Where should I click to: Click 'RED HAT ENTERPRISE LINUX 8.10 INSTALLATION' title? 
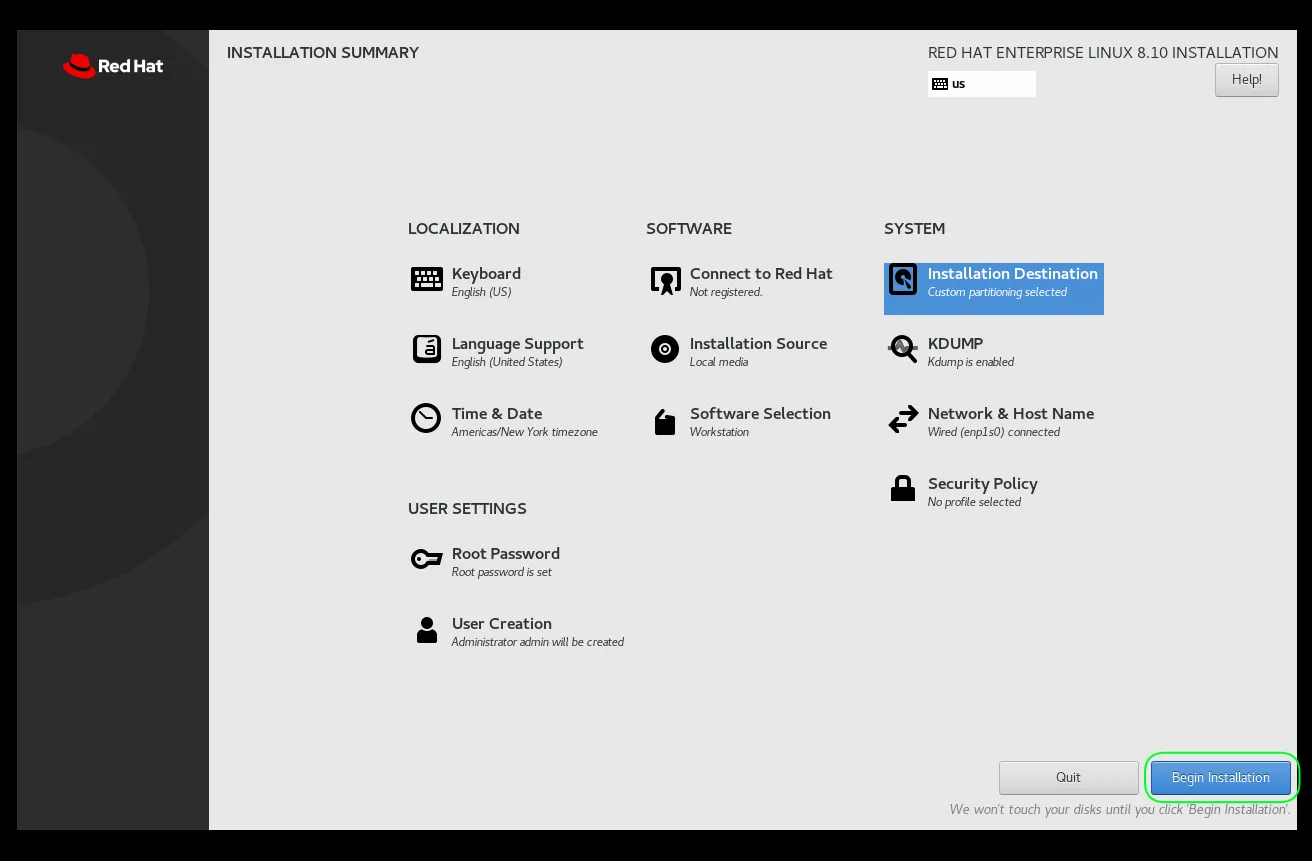[x=1103, y=53]
